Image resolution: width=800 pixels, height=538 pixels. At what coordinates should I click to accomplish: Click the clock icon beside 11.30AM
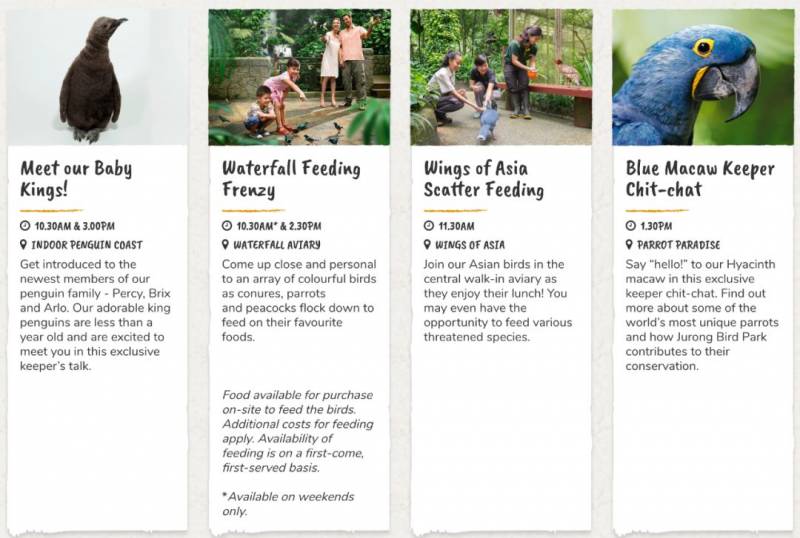coord(429,226)
